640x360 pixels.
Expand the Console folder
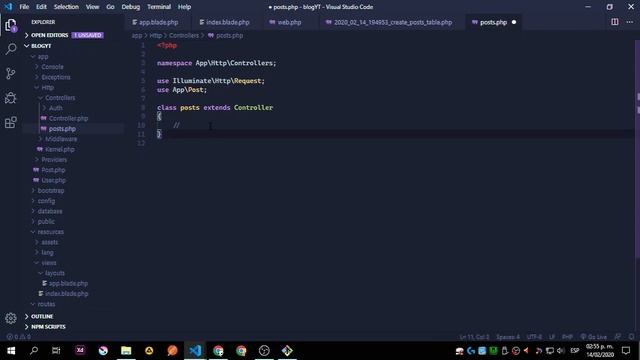point(52,67)
